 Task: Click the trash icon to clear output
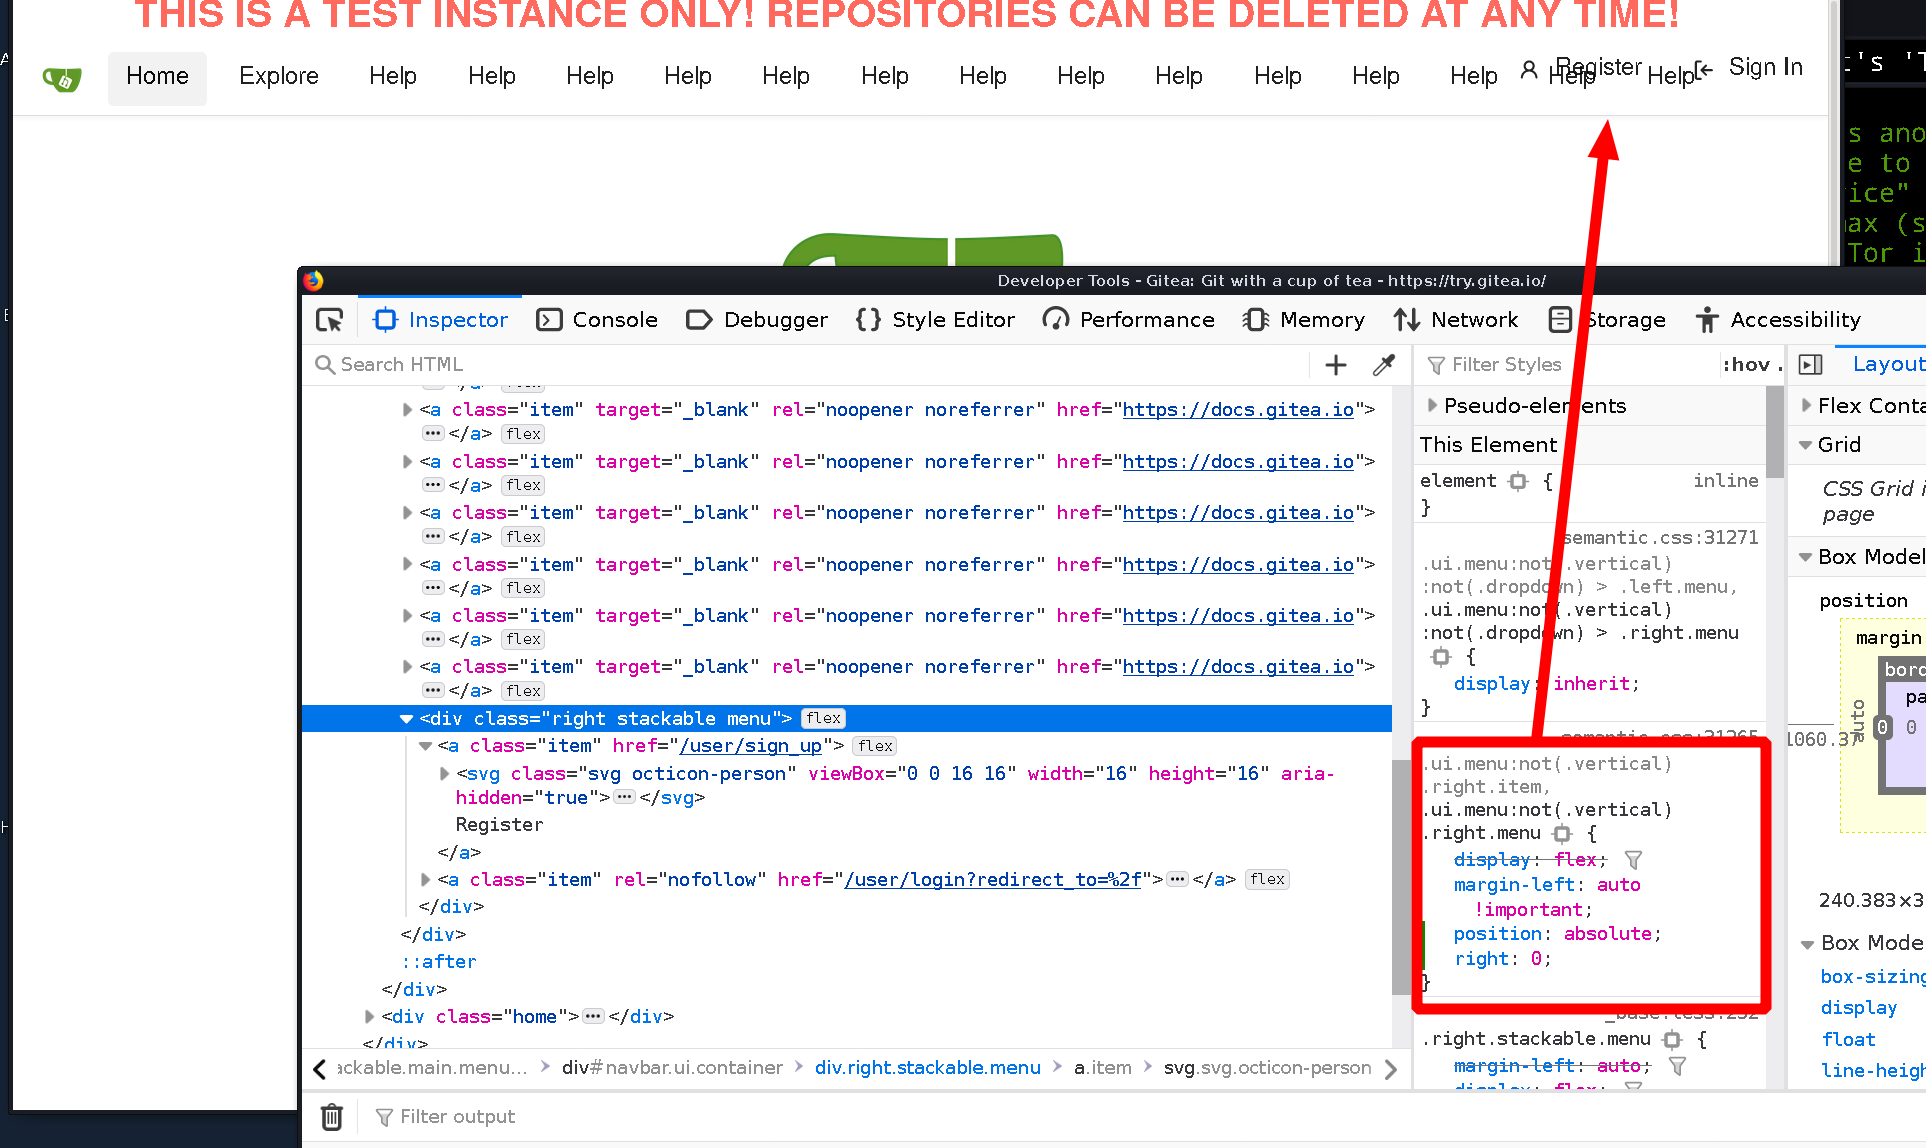click(332, 1117)
